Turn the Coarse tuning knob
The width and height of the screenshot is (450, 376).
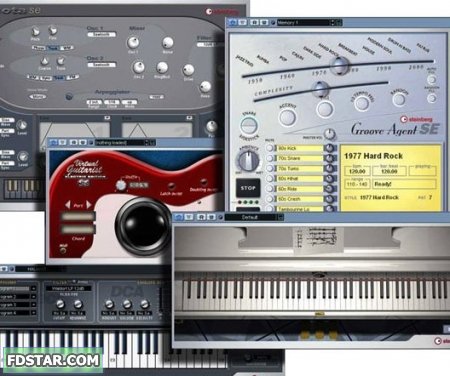[x=44, y=61]
